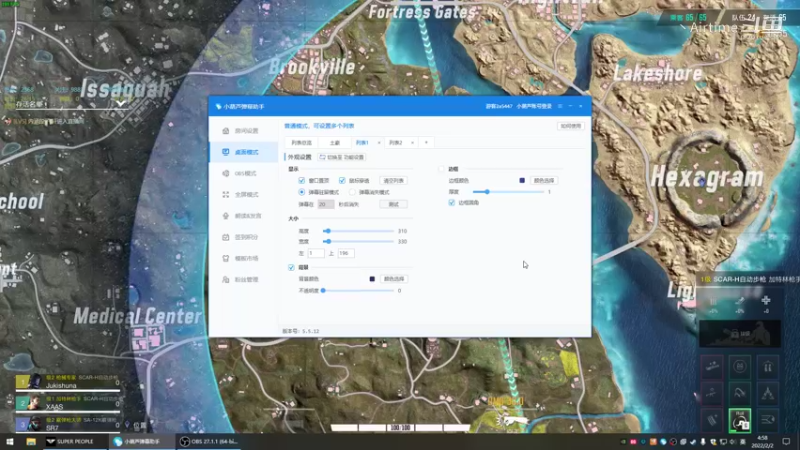800x450 pixels.
Task: Toggle the 窗口置顶 checkbox
Action: pos(302,181)
